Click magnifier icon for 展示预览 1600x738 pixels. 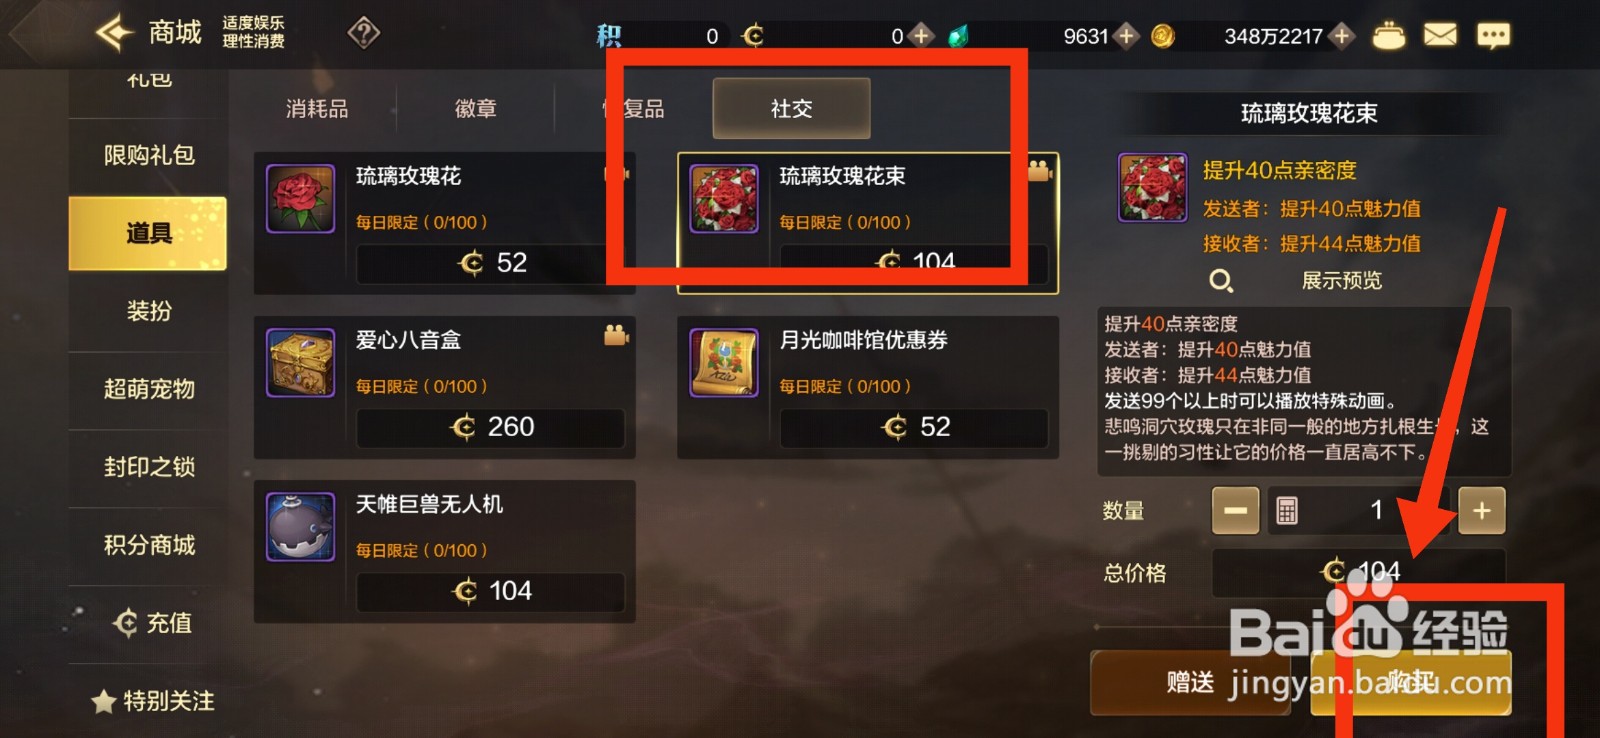pyautogui.click(x=1221, y=281)
